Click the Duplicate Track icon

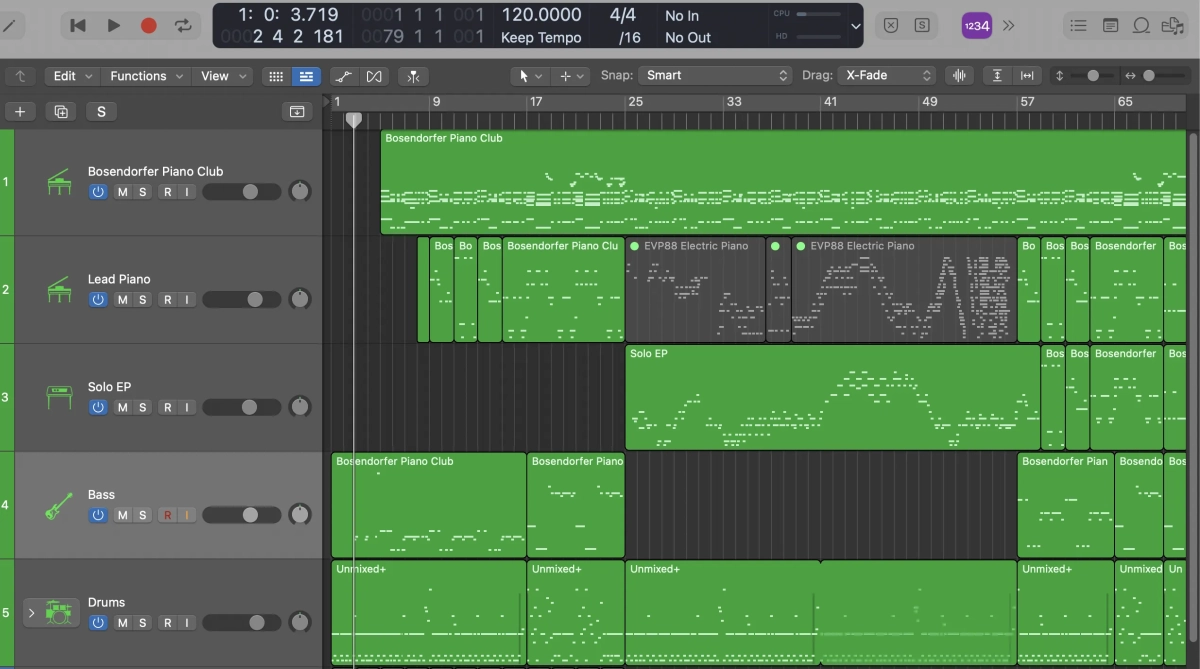pos(61,112)
